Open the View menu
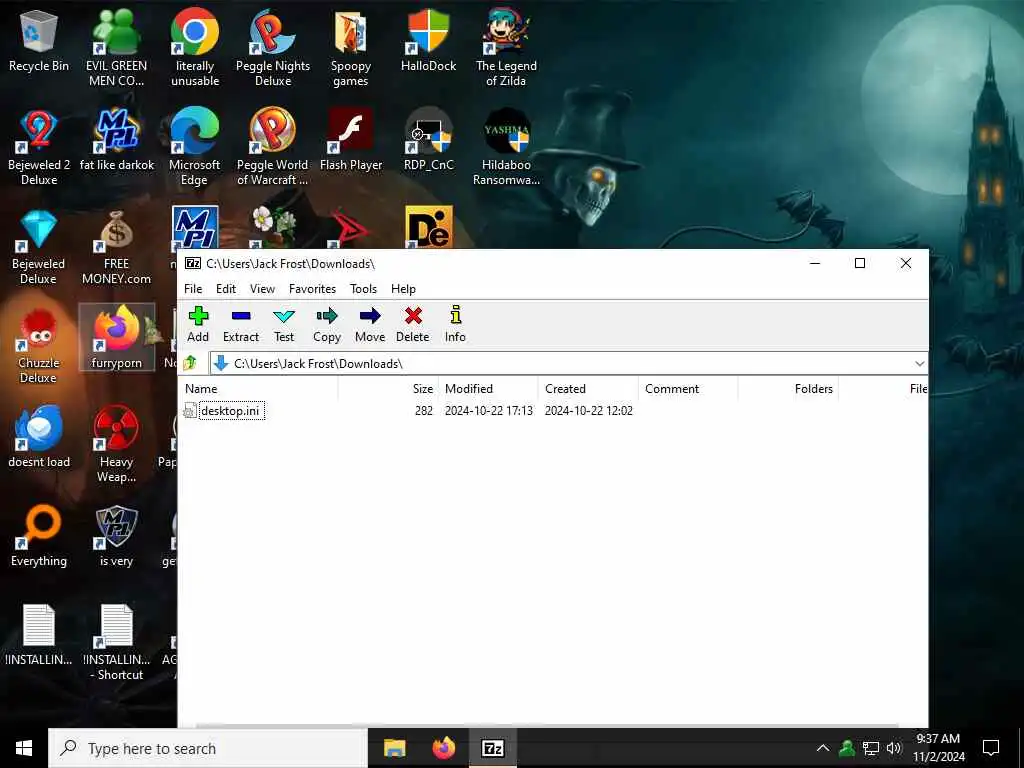Screen dimensions: 1024x768 pyautogui.click(x=262, y=289)
